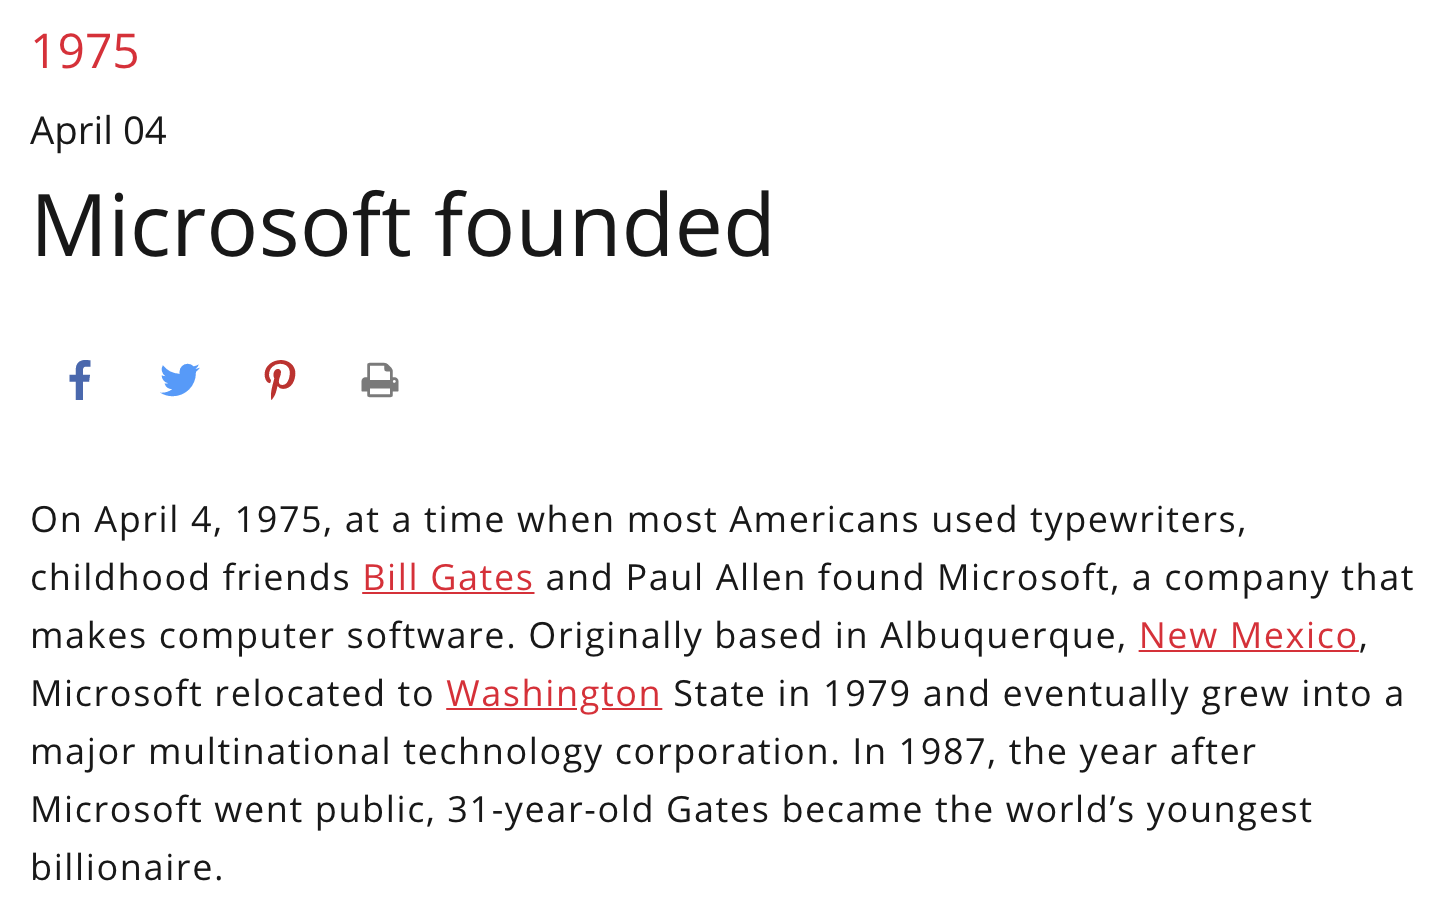This screenshot has width=1454, height=916.
Task: Click the Microsoft founded headline
Action: coord(402,225)
